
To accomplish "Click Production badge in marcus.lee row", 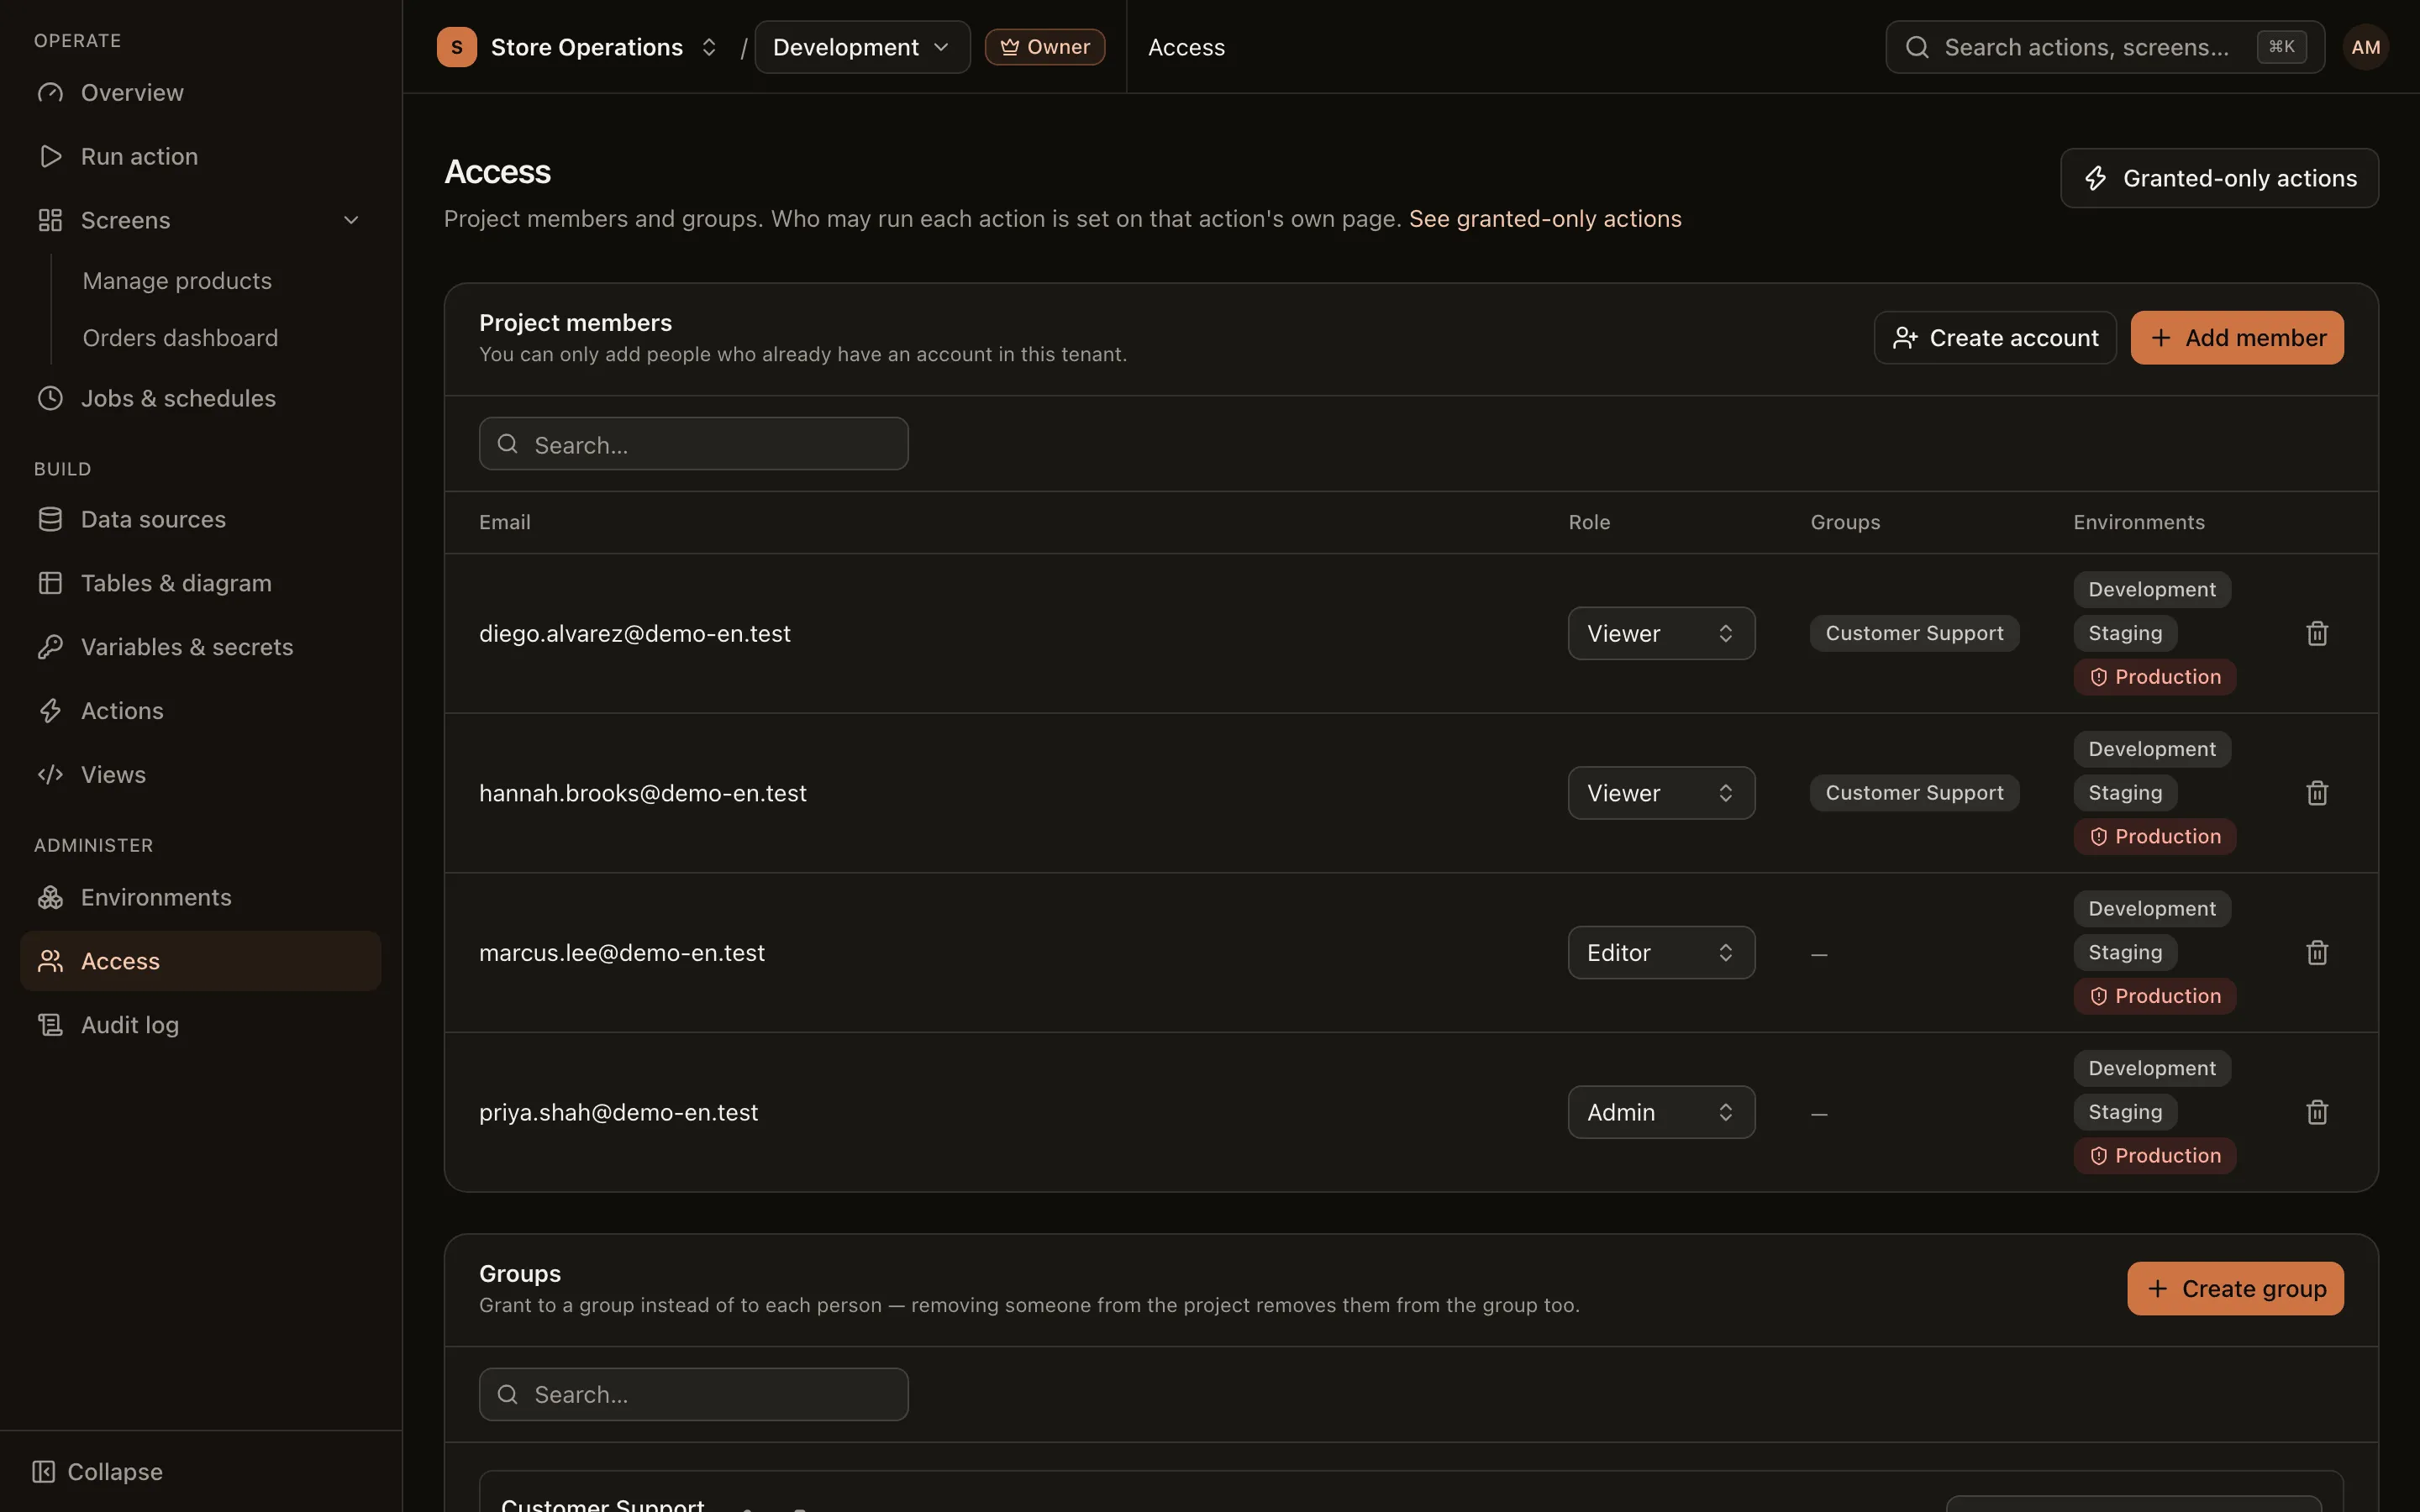I will coord(2154,996).
